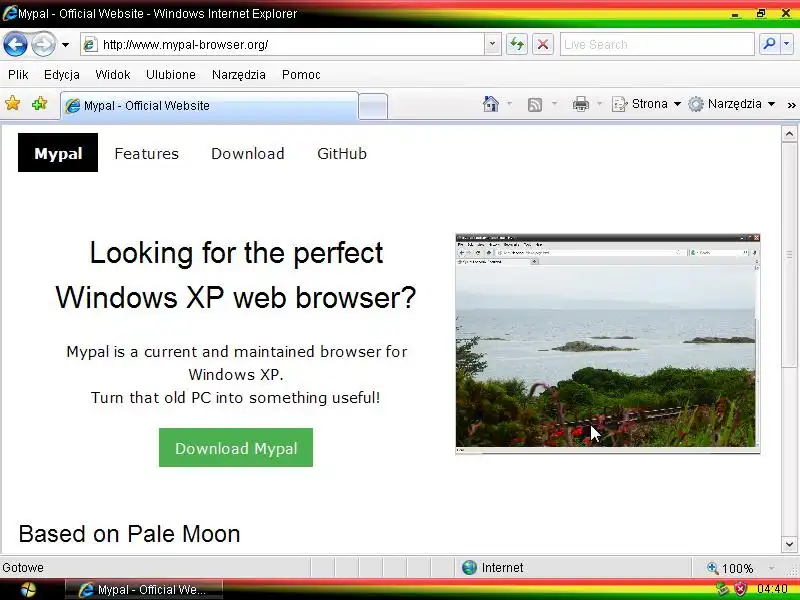Expand the address bar history dropdown
Screen dimensions: 800x600
click(x=492, y=45)
